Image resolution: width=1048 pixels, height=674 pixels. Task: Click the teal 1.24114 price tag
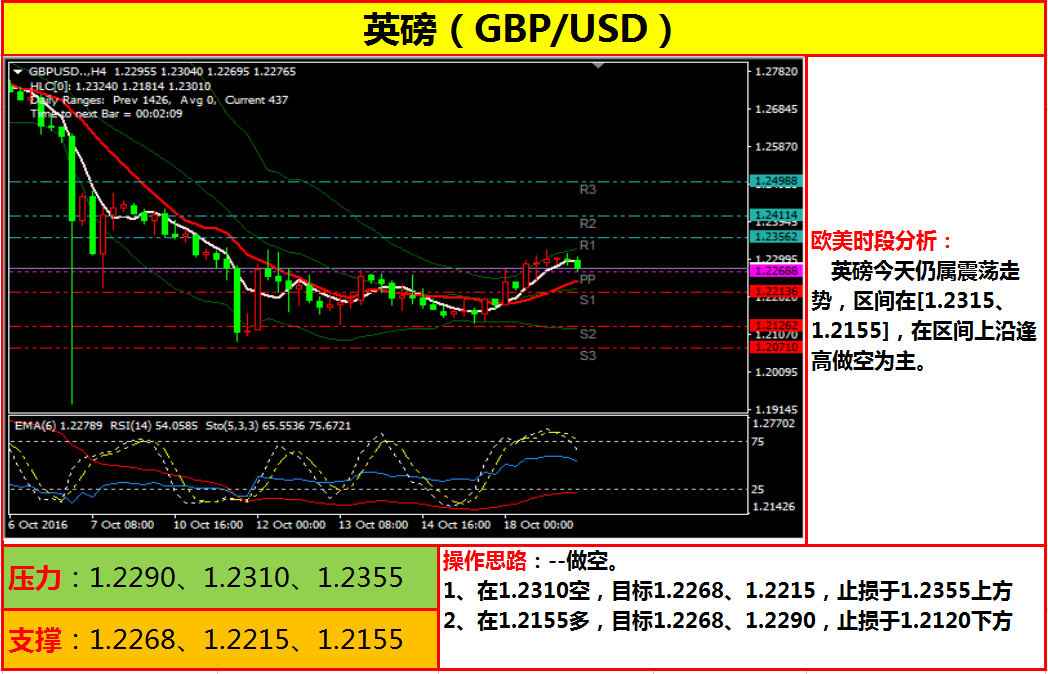[775, 215]
